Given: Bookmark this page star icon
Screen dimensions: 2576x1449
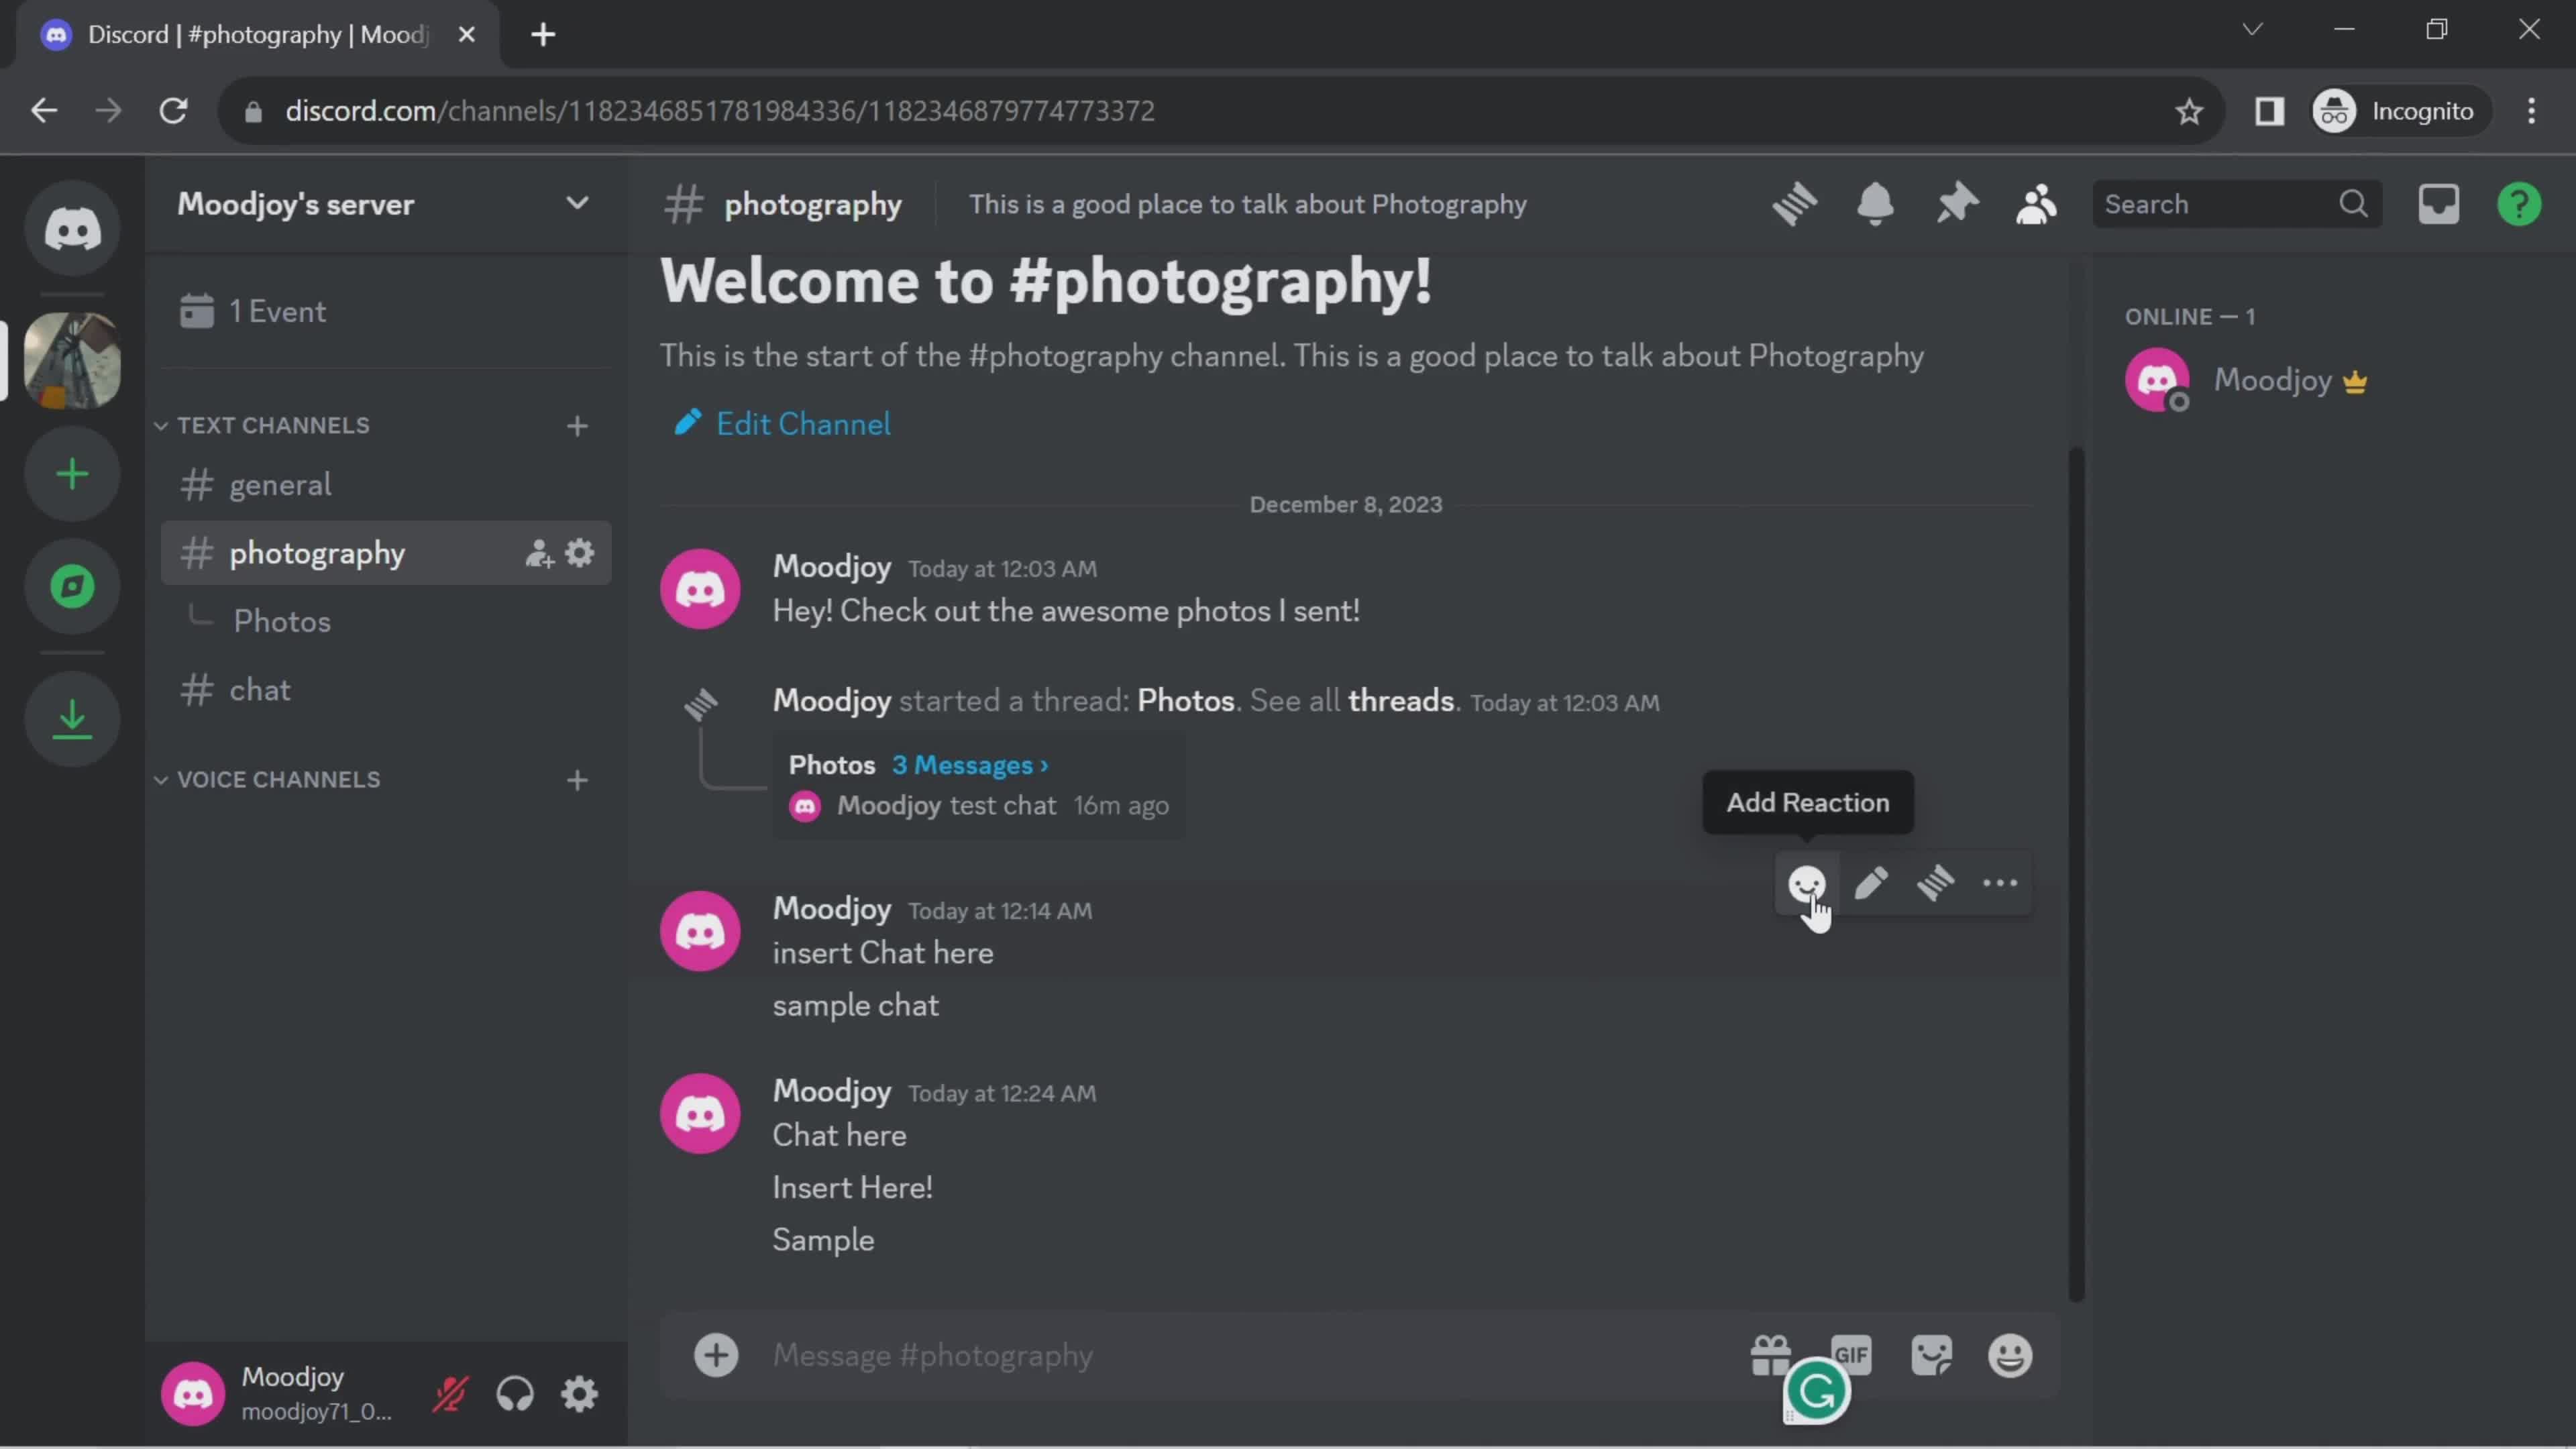Looking at the screenshot, I should click(2189, 110).
